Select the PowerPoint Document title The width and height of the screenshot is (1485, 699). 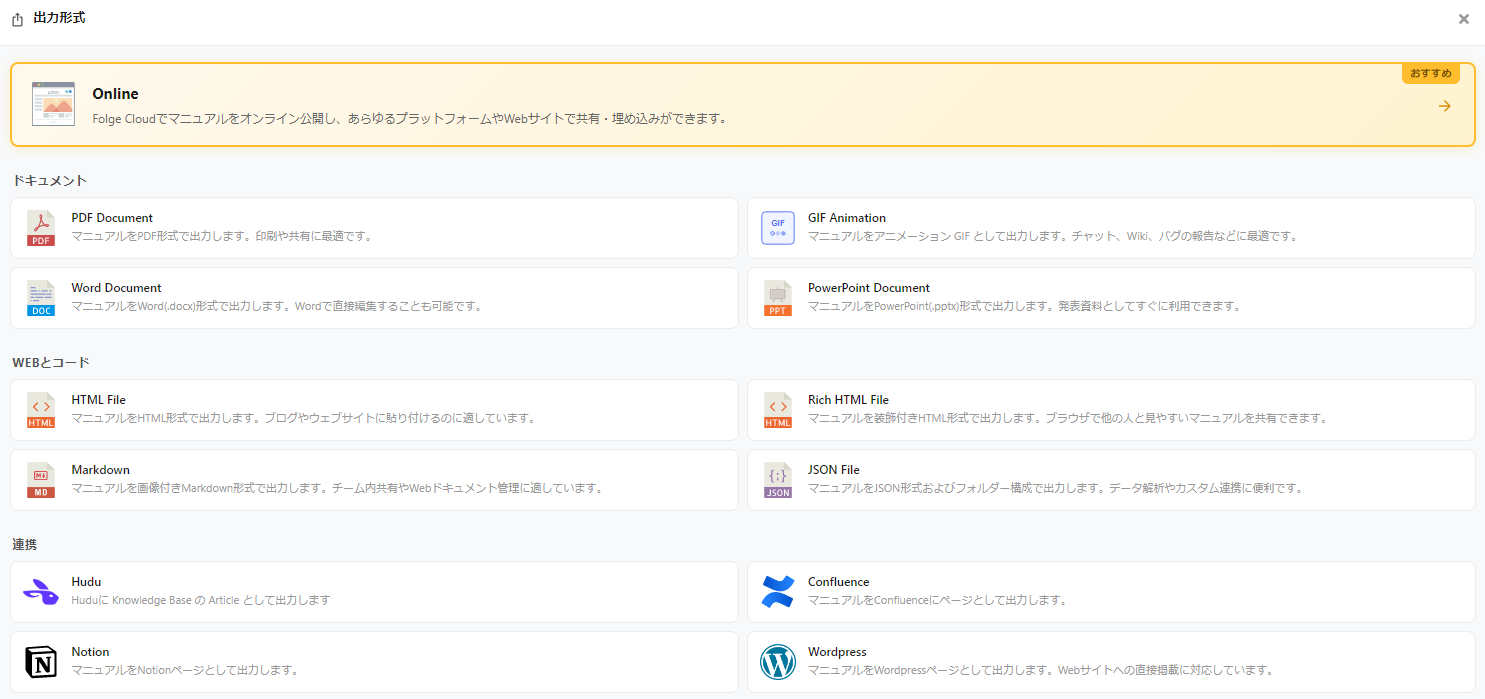[x=869, y=288]
